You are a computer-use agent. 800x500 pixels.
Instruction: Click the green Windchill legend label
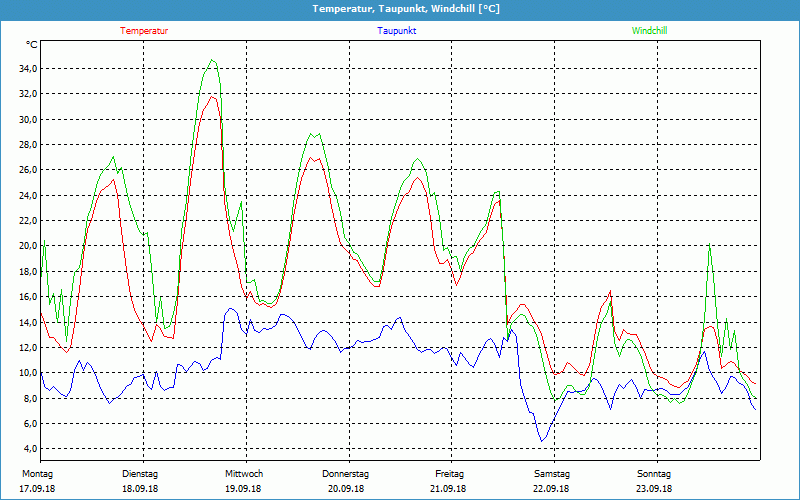(649, 31)
